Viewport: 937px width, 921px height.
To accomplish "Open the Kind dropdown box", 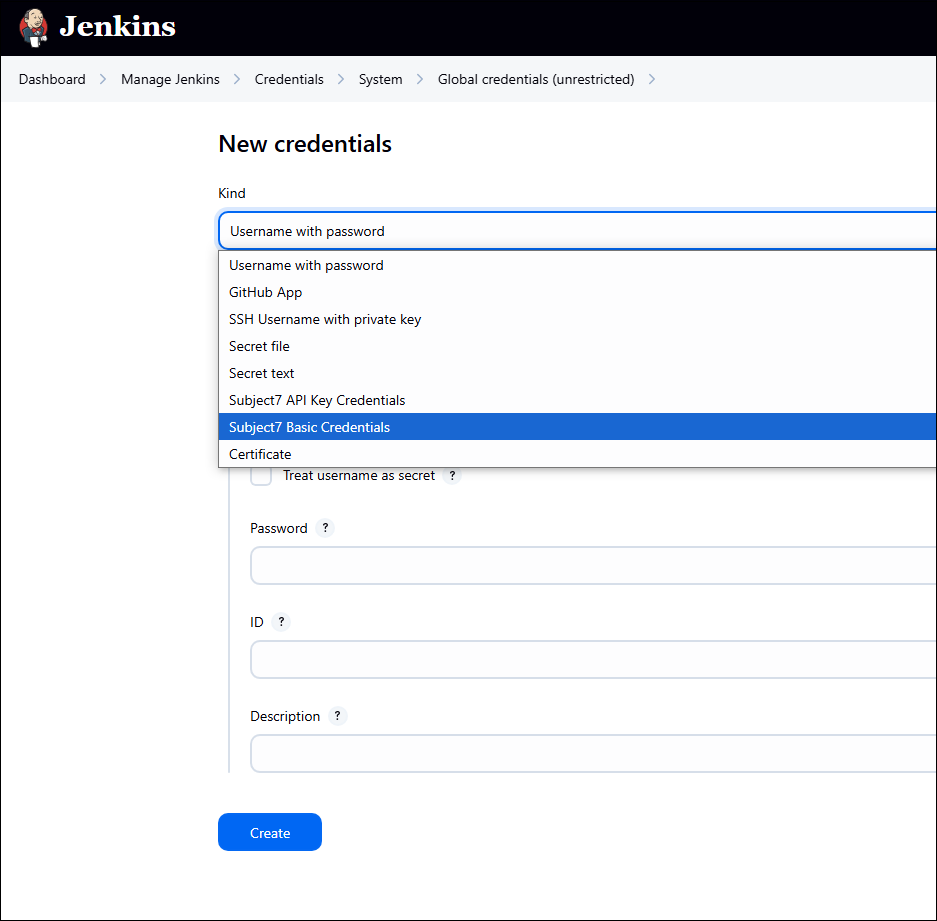I will click(x=577, y=231).
